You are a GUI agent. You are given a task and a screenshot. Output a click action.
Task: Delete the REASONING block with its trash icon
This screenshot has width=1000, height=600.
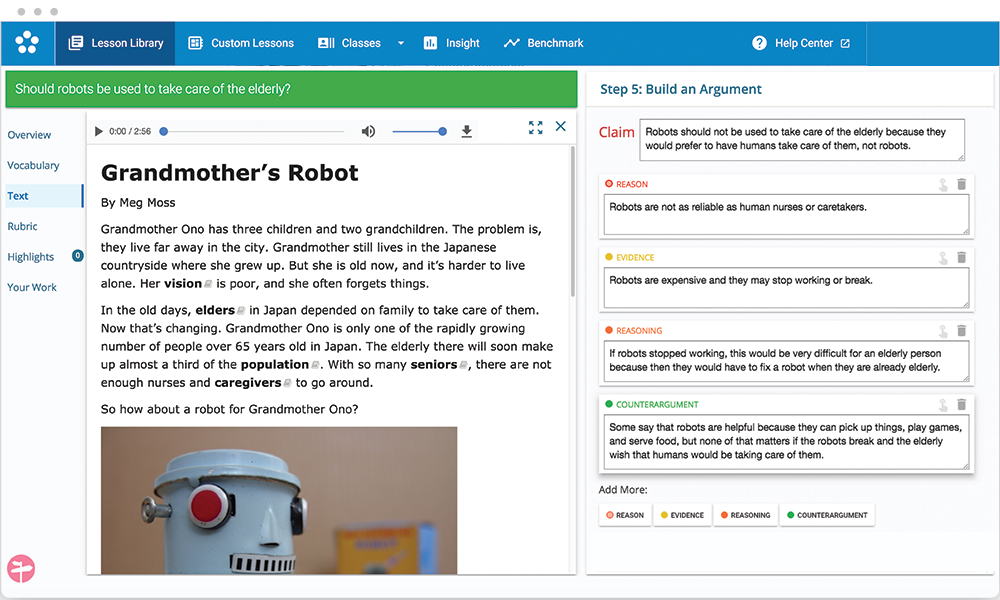click(x=962, y=331)
